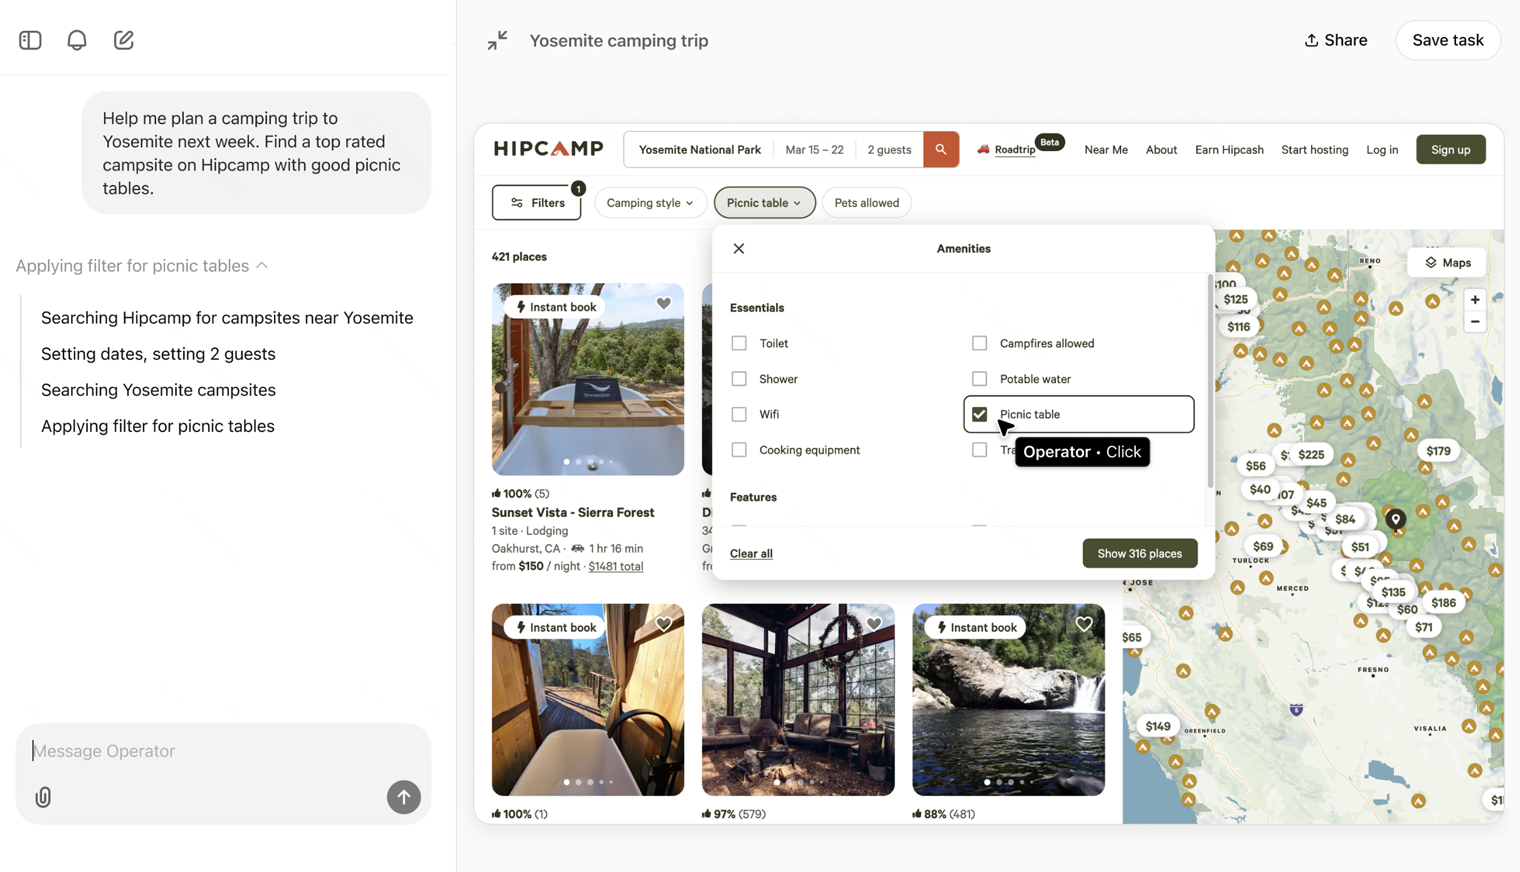Enable the Campfires allowed checkbox
1520x872 pixels.
coord(979,343)
